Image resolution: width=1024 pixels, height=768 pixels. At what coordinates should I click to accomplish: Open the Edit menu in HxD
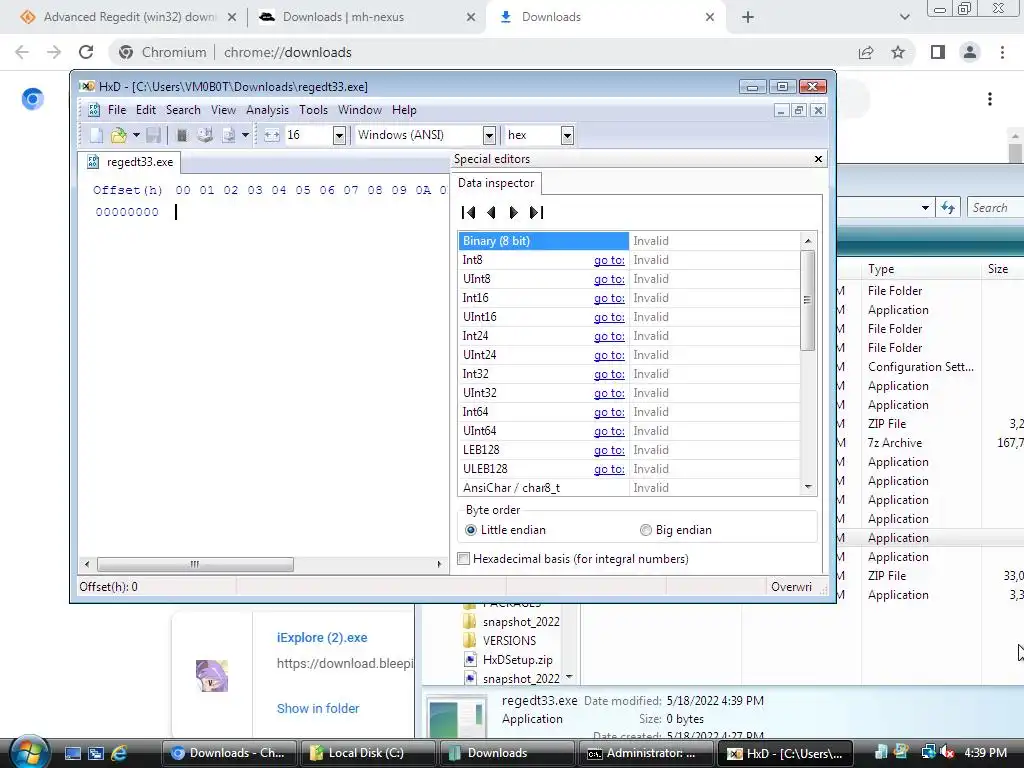(146, 110)
